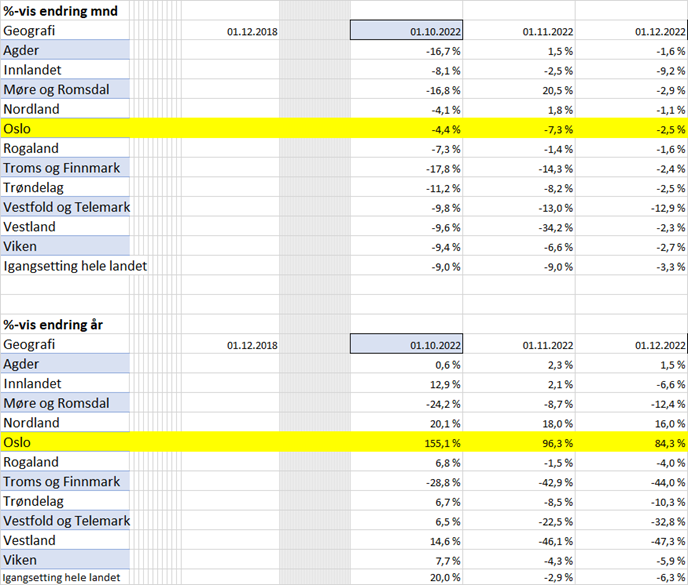Click the 01.12.2022 header in the år table
The width and height of the screenshot is (688, 585).
(x=660, y=345)
